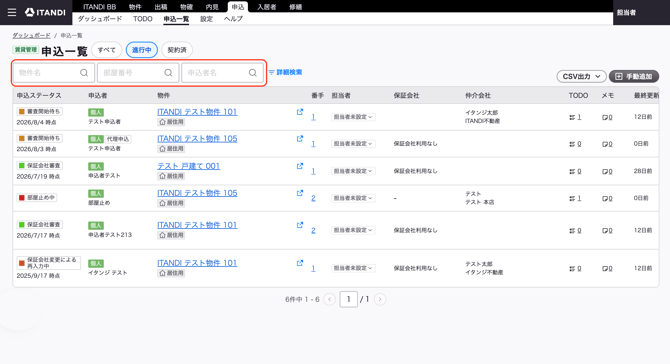Click the 部屋止め中 status badge
The height and width of the screenshot is (364, 670).
37,198
